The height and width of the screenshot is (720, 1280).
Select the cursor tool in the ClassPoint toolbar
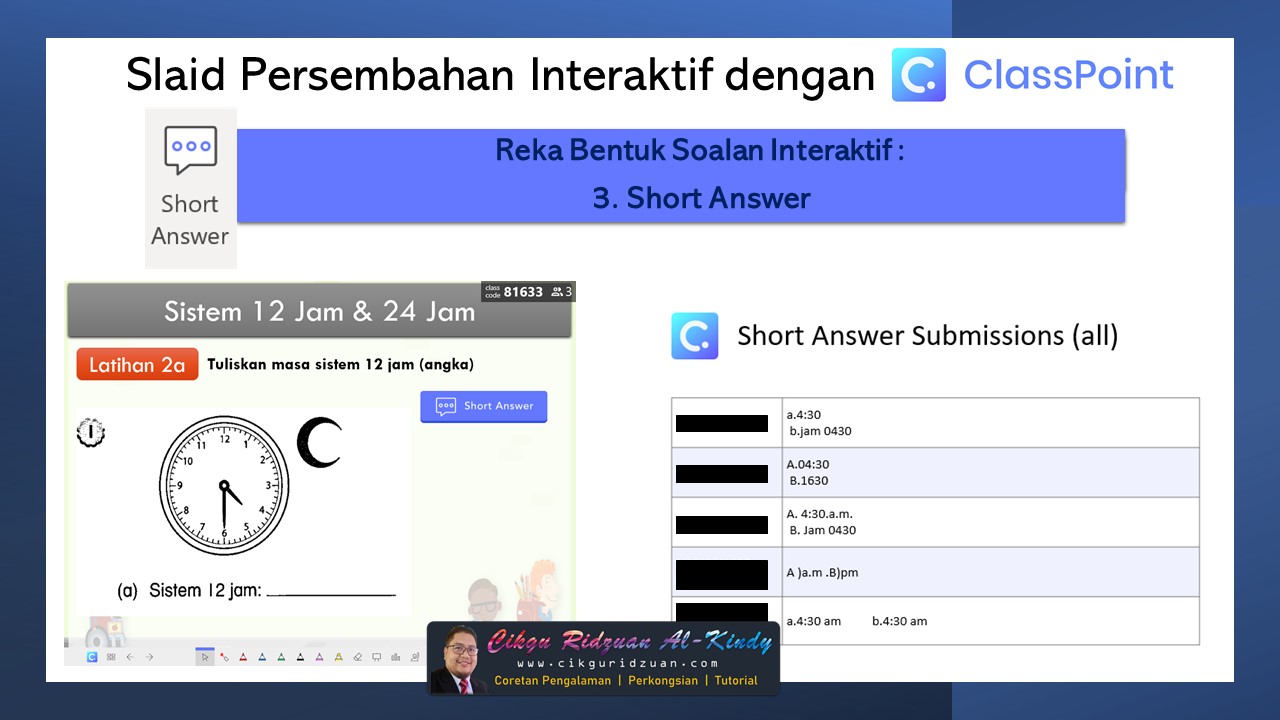[x=205, y=657]
